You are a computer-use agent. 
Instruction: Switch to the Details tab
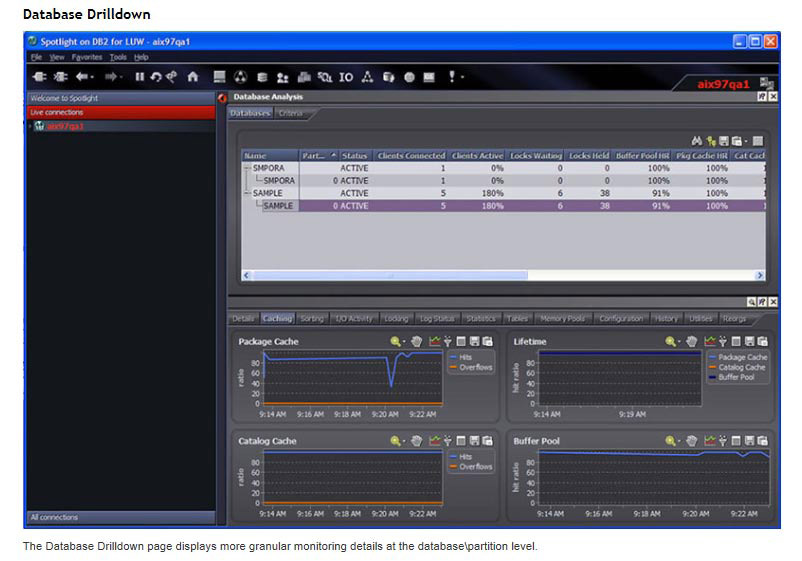point(243,318)
